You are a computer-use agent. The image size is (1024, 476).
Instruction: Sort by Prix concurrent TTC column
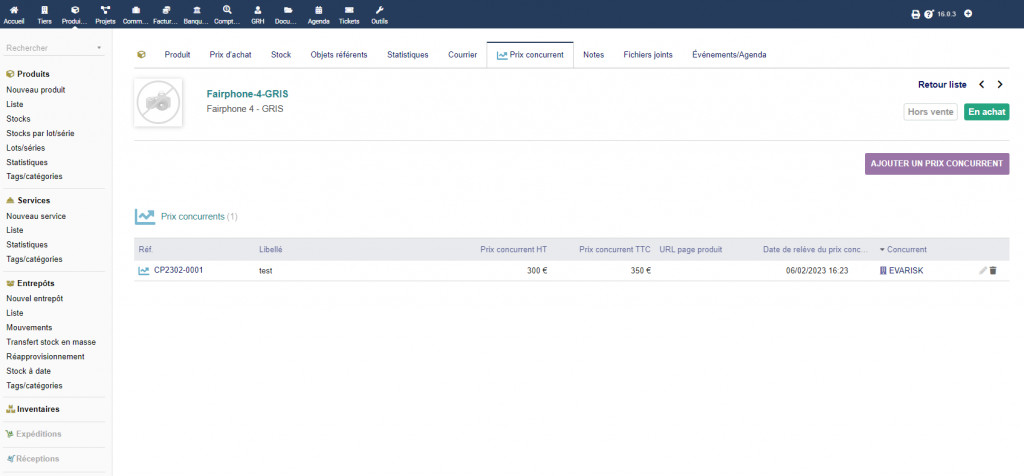pyautogui.click(x=615, y=249)
